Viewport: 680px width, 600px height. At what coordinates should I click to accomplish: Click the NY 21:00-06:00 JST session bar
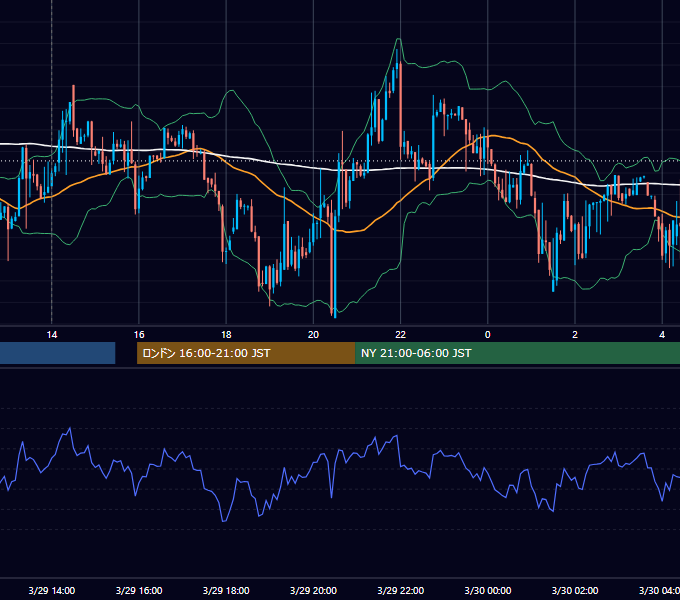pyautogui.click(x=517, y=353)
